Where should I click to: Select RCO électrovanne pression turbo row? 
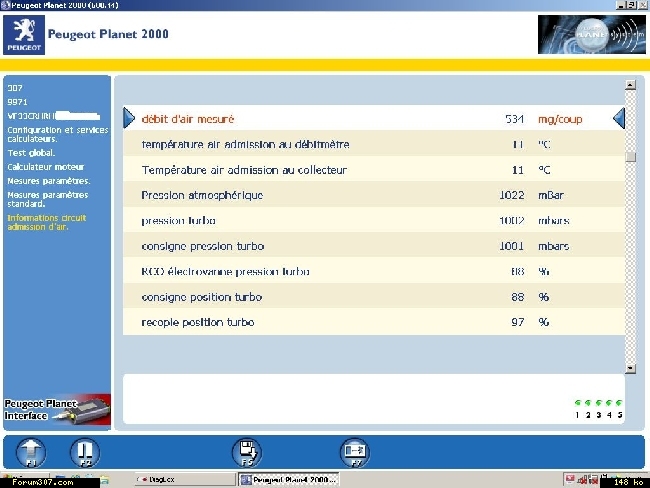(374, 271)
